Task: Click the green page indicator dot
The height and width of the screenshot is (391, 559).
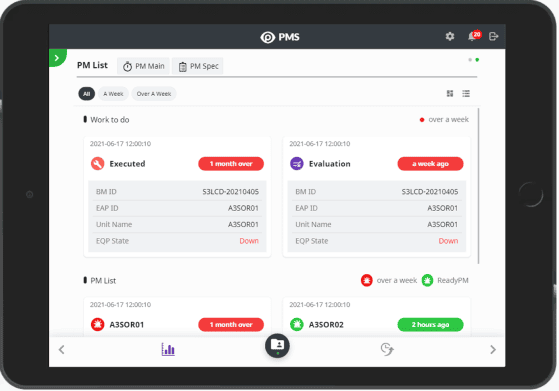Action: tap(477, 60)
